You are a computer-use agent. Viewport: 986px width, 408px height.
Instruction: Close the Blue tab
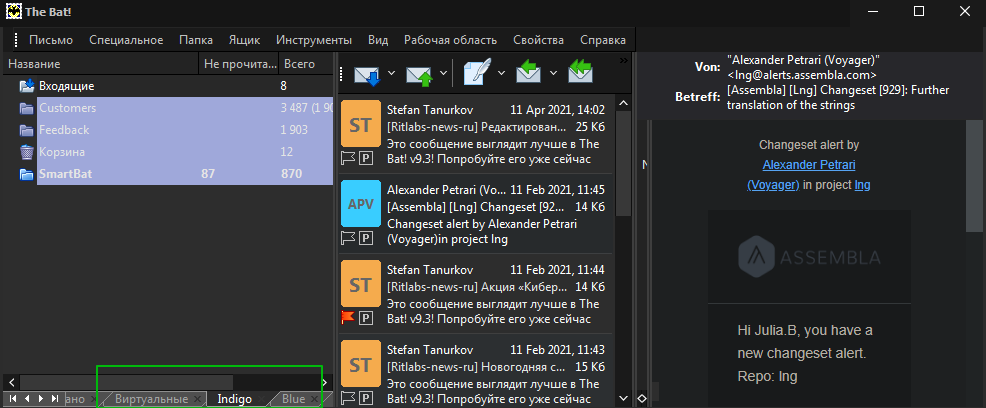point(314,399)
